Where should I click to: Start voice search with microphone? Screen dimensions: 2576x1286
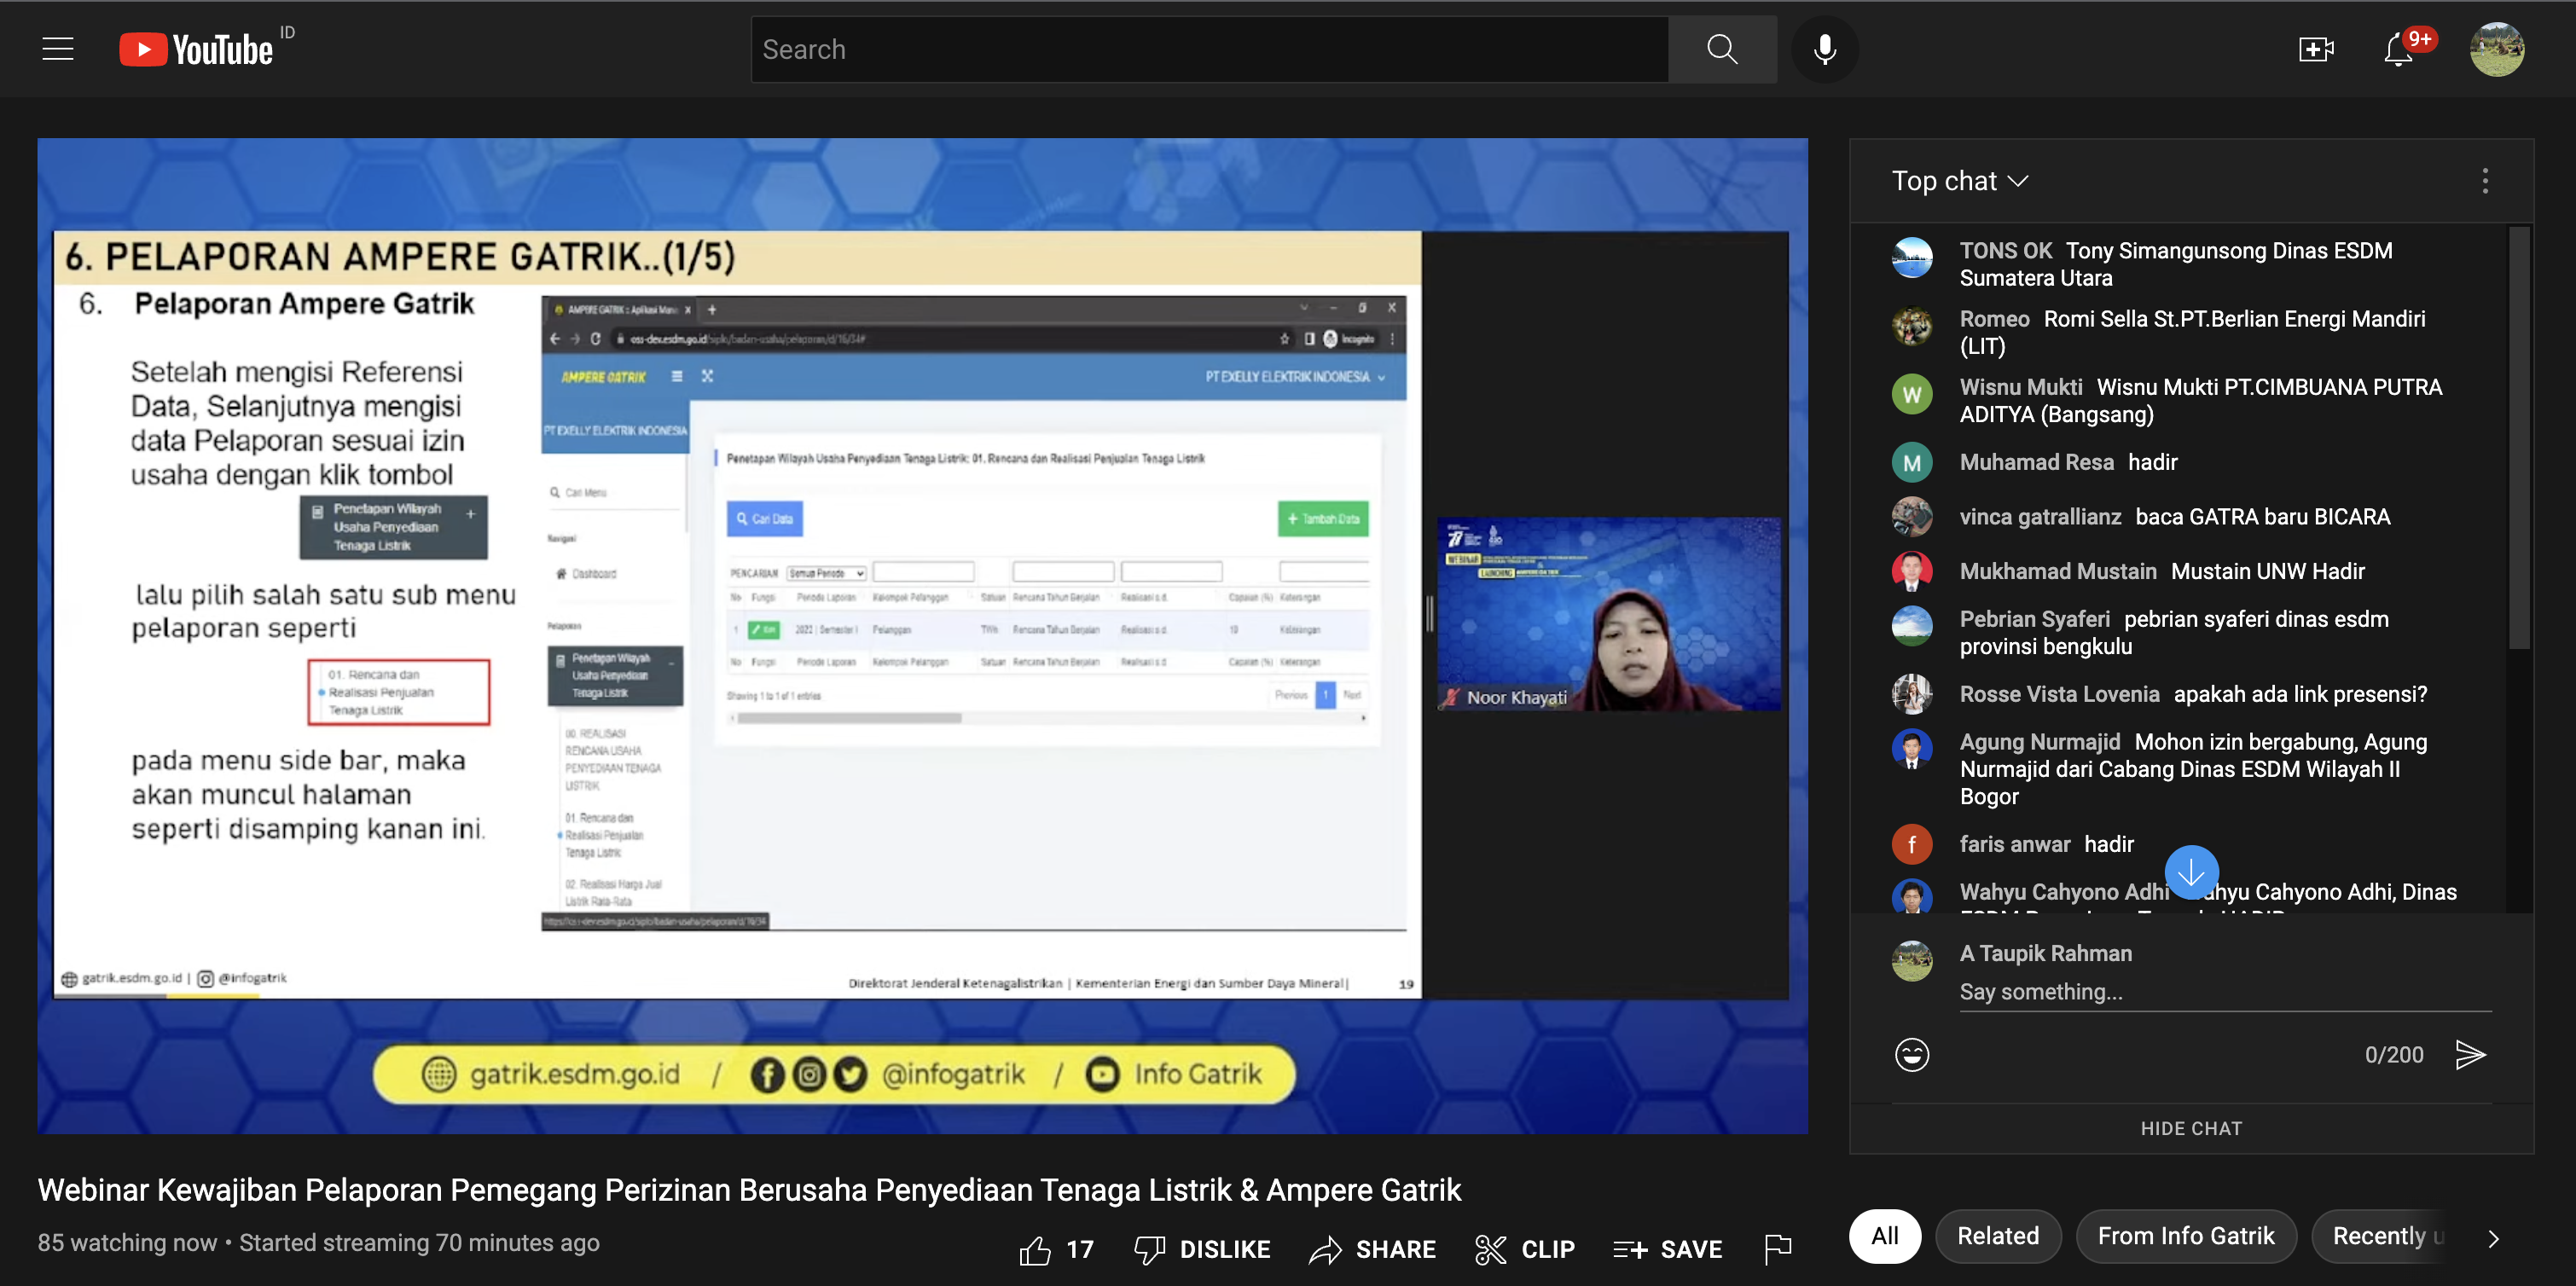tap(1824, 49)
